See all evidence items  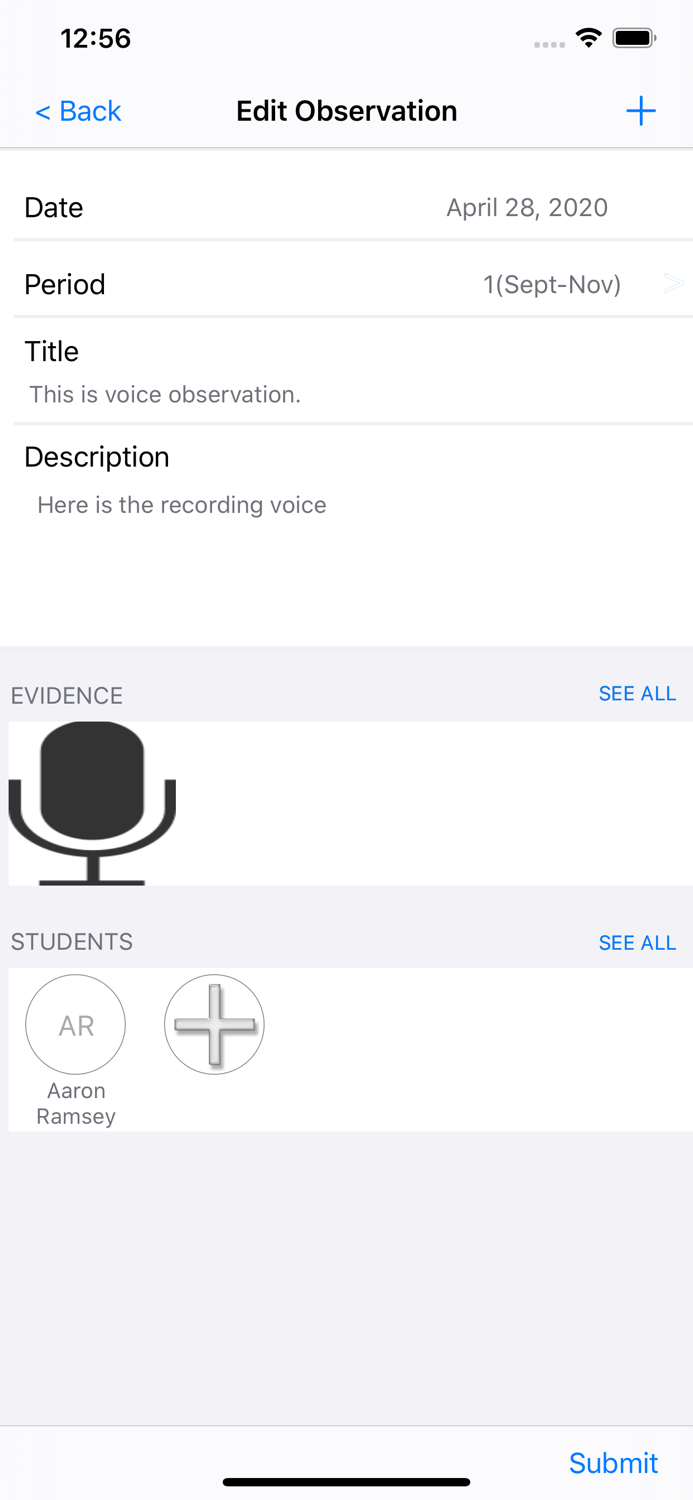pyautogui.click(x=637, y=694)
